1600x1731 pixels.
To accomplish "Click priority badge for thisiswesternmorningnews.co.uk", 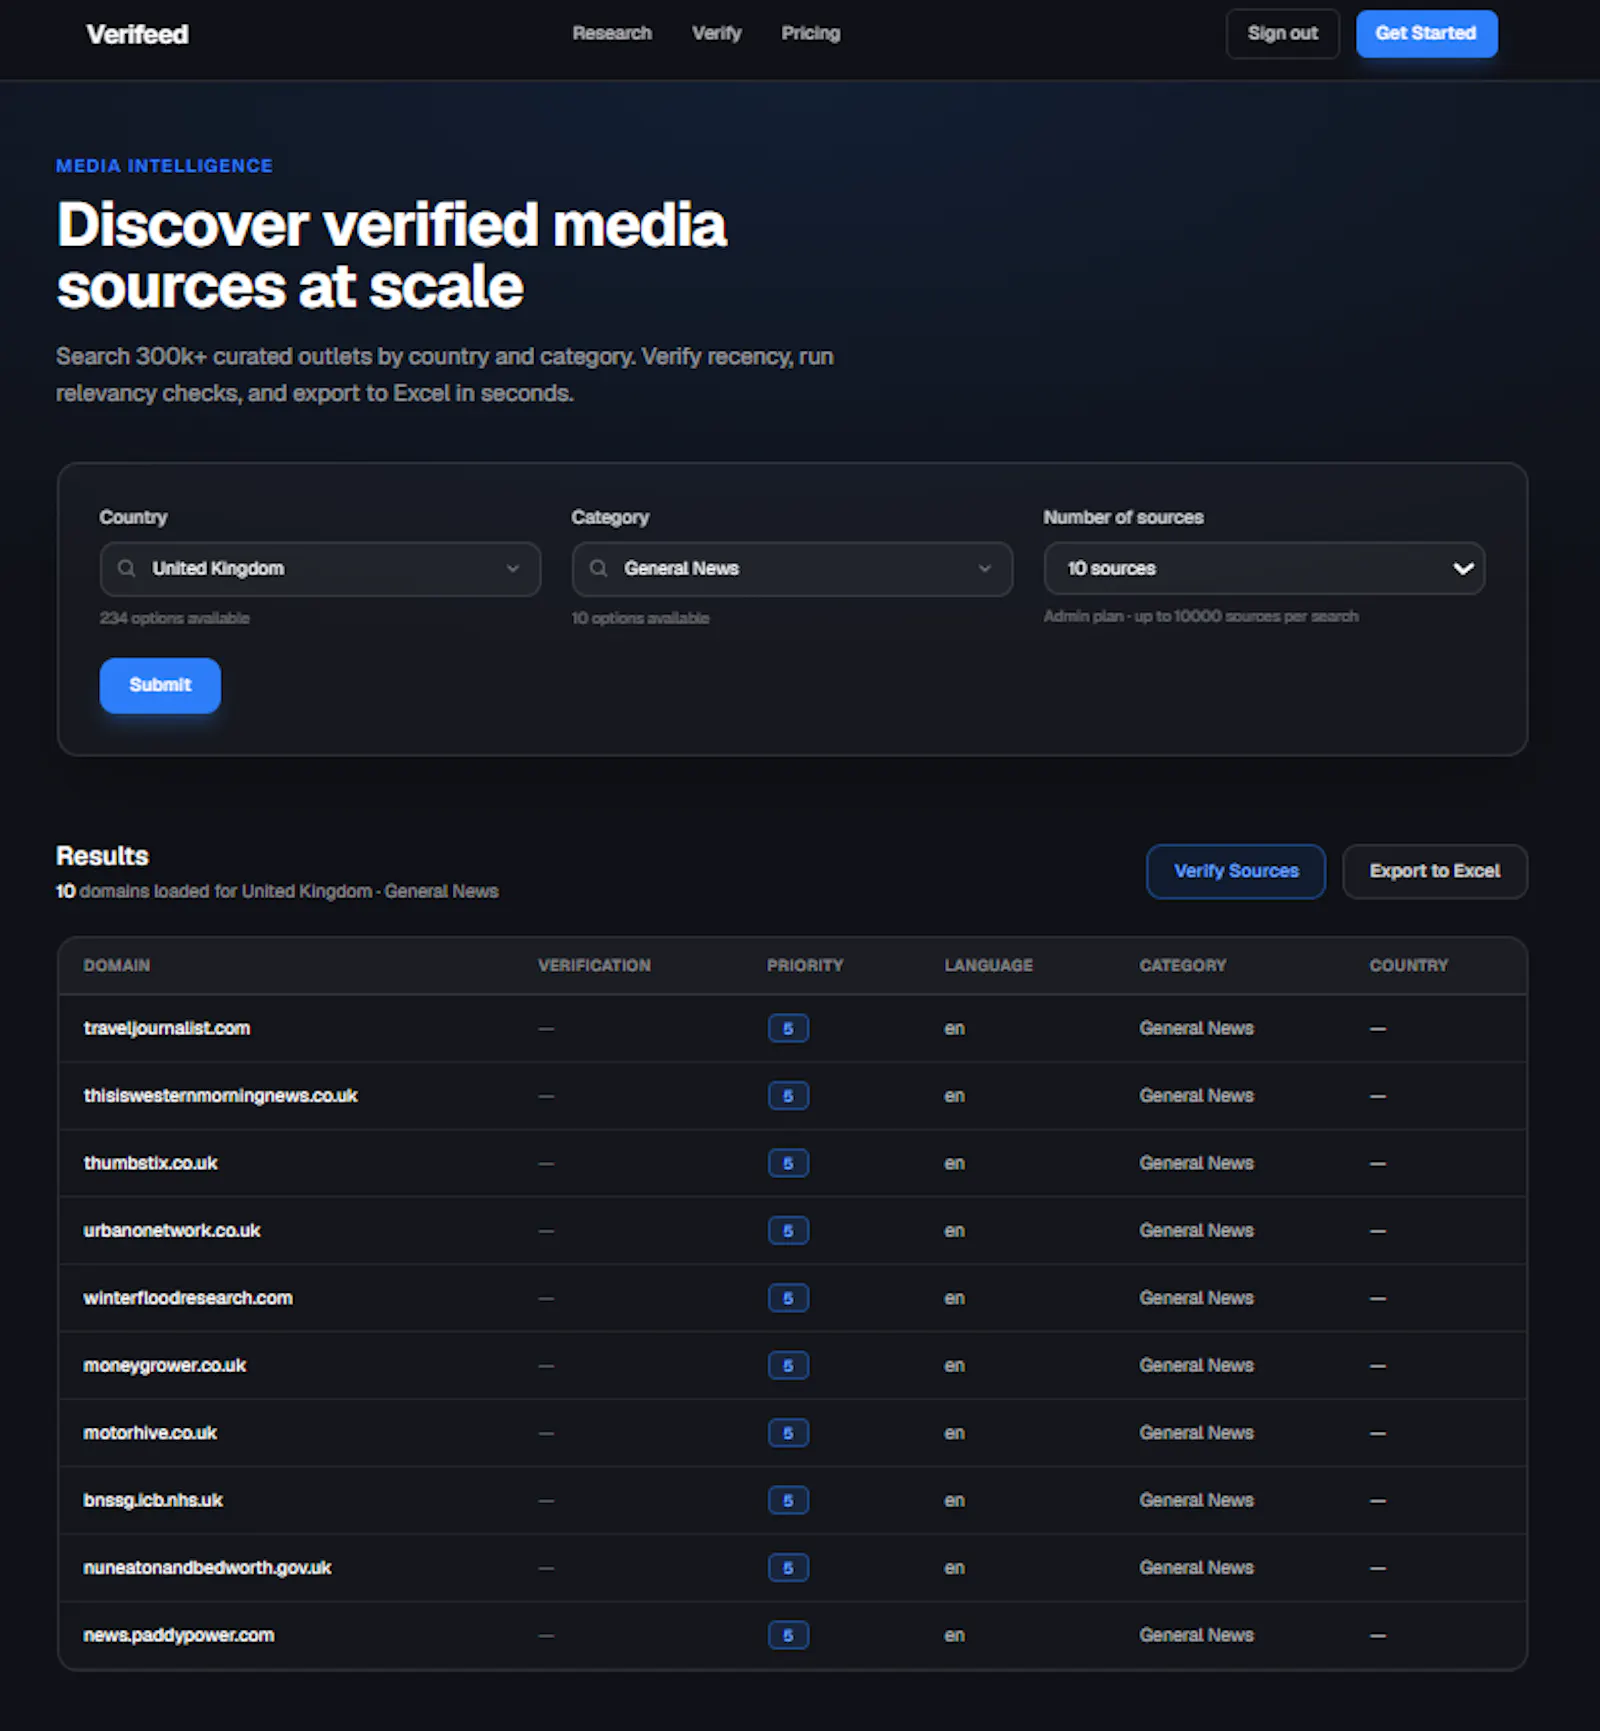I will [x=788, y=1096].
